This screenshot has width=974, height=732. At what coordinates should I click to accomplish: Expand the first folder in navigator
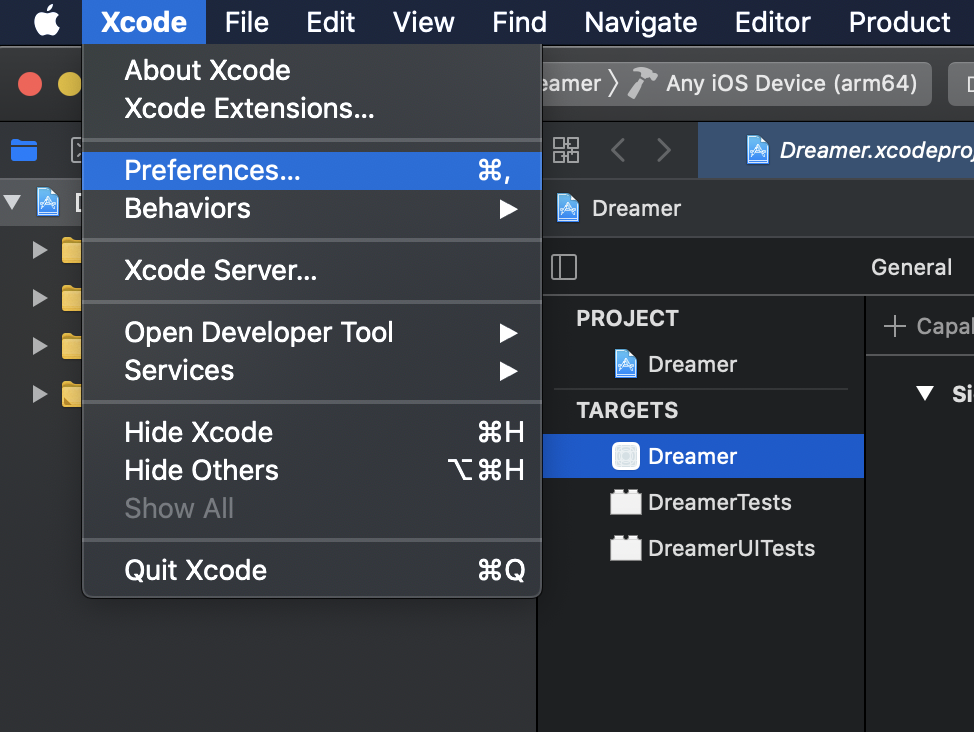(x=40, y=250)
